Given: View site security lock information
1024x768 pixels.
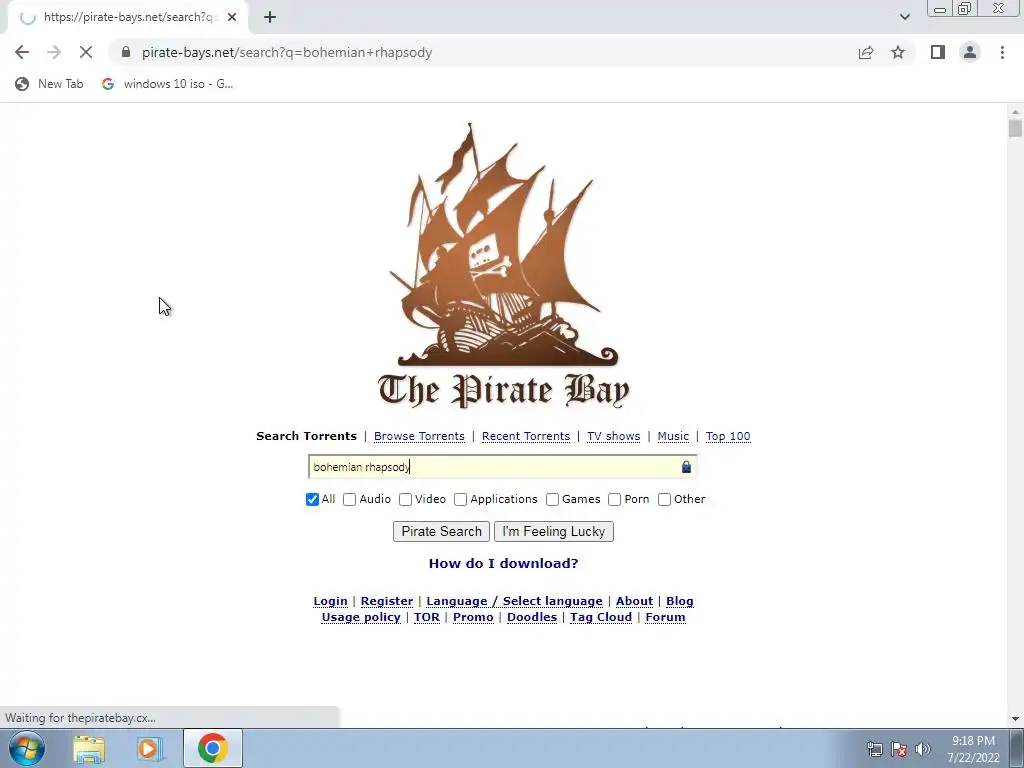Looking at the screenshot, I should pyautogui.click(x=126, y=52).
